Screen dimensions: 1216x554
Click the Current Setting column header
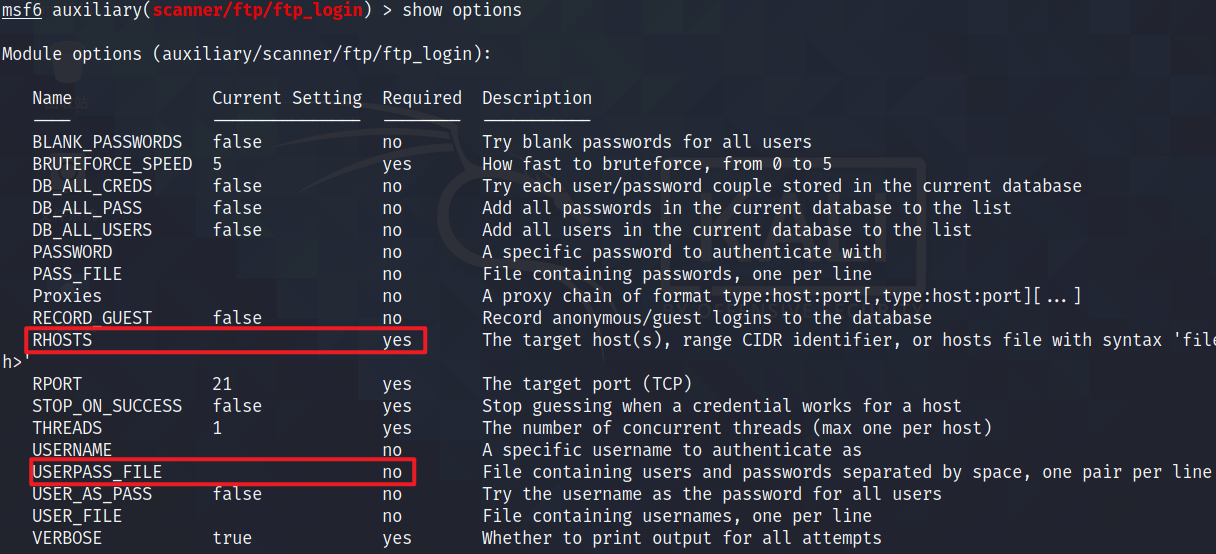pyautogui.click(x=287, y=98)
